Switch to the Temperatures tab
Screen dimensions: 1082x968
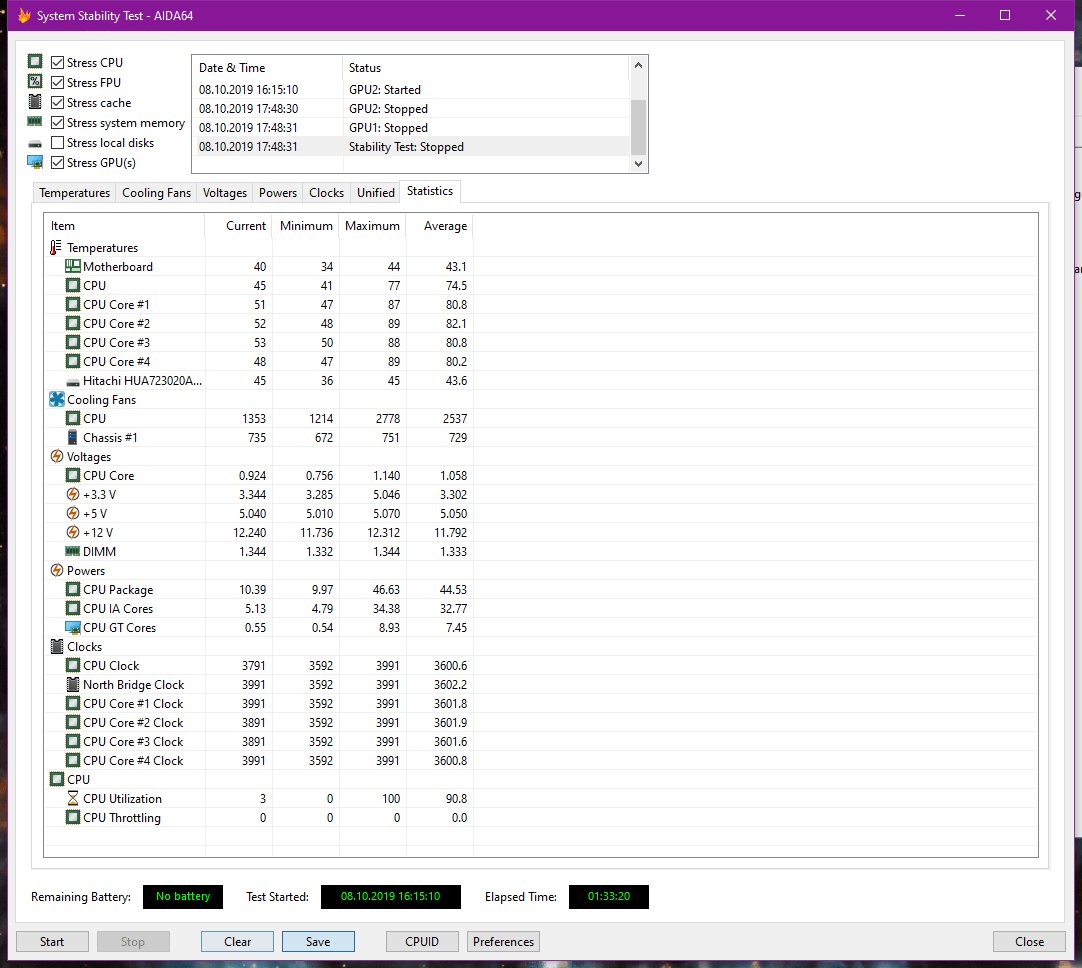(75, 192)
